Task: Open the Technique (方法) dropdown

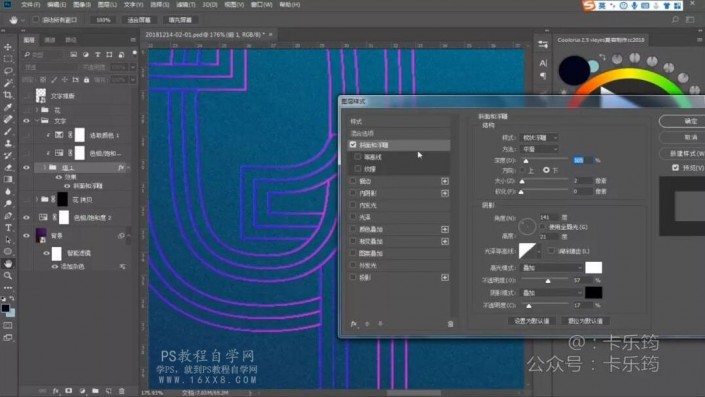Action: [539, 149]
